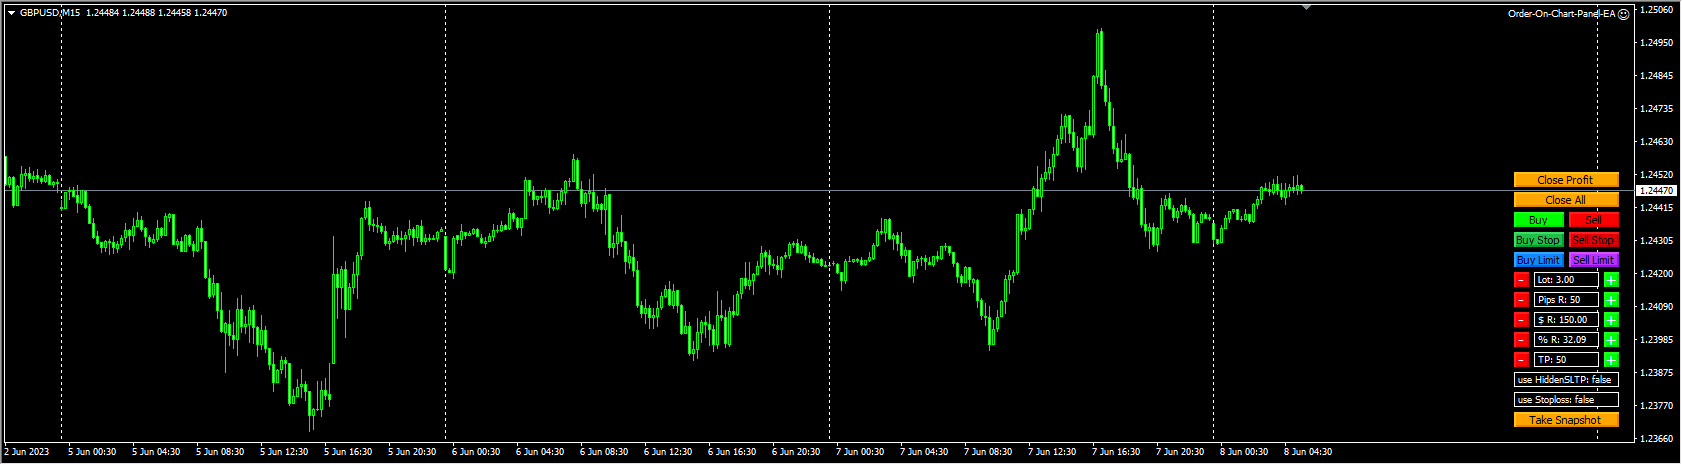Place a Sell Stop order
The width and height of the screenshot is (1682, 465).
1594,240
